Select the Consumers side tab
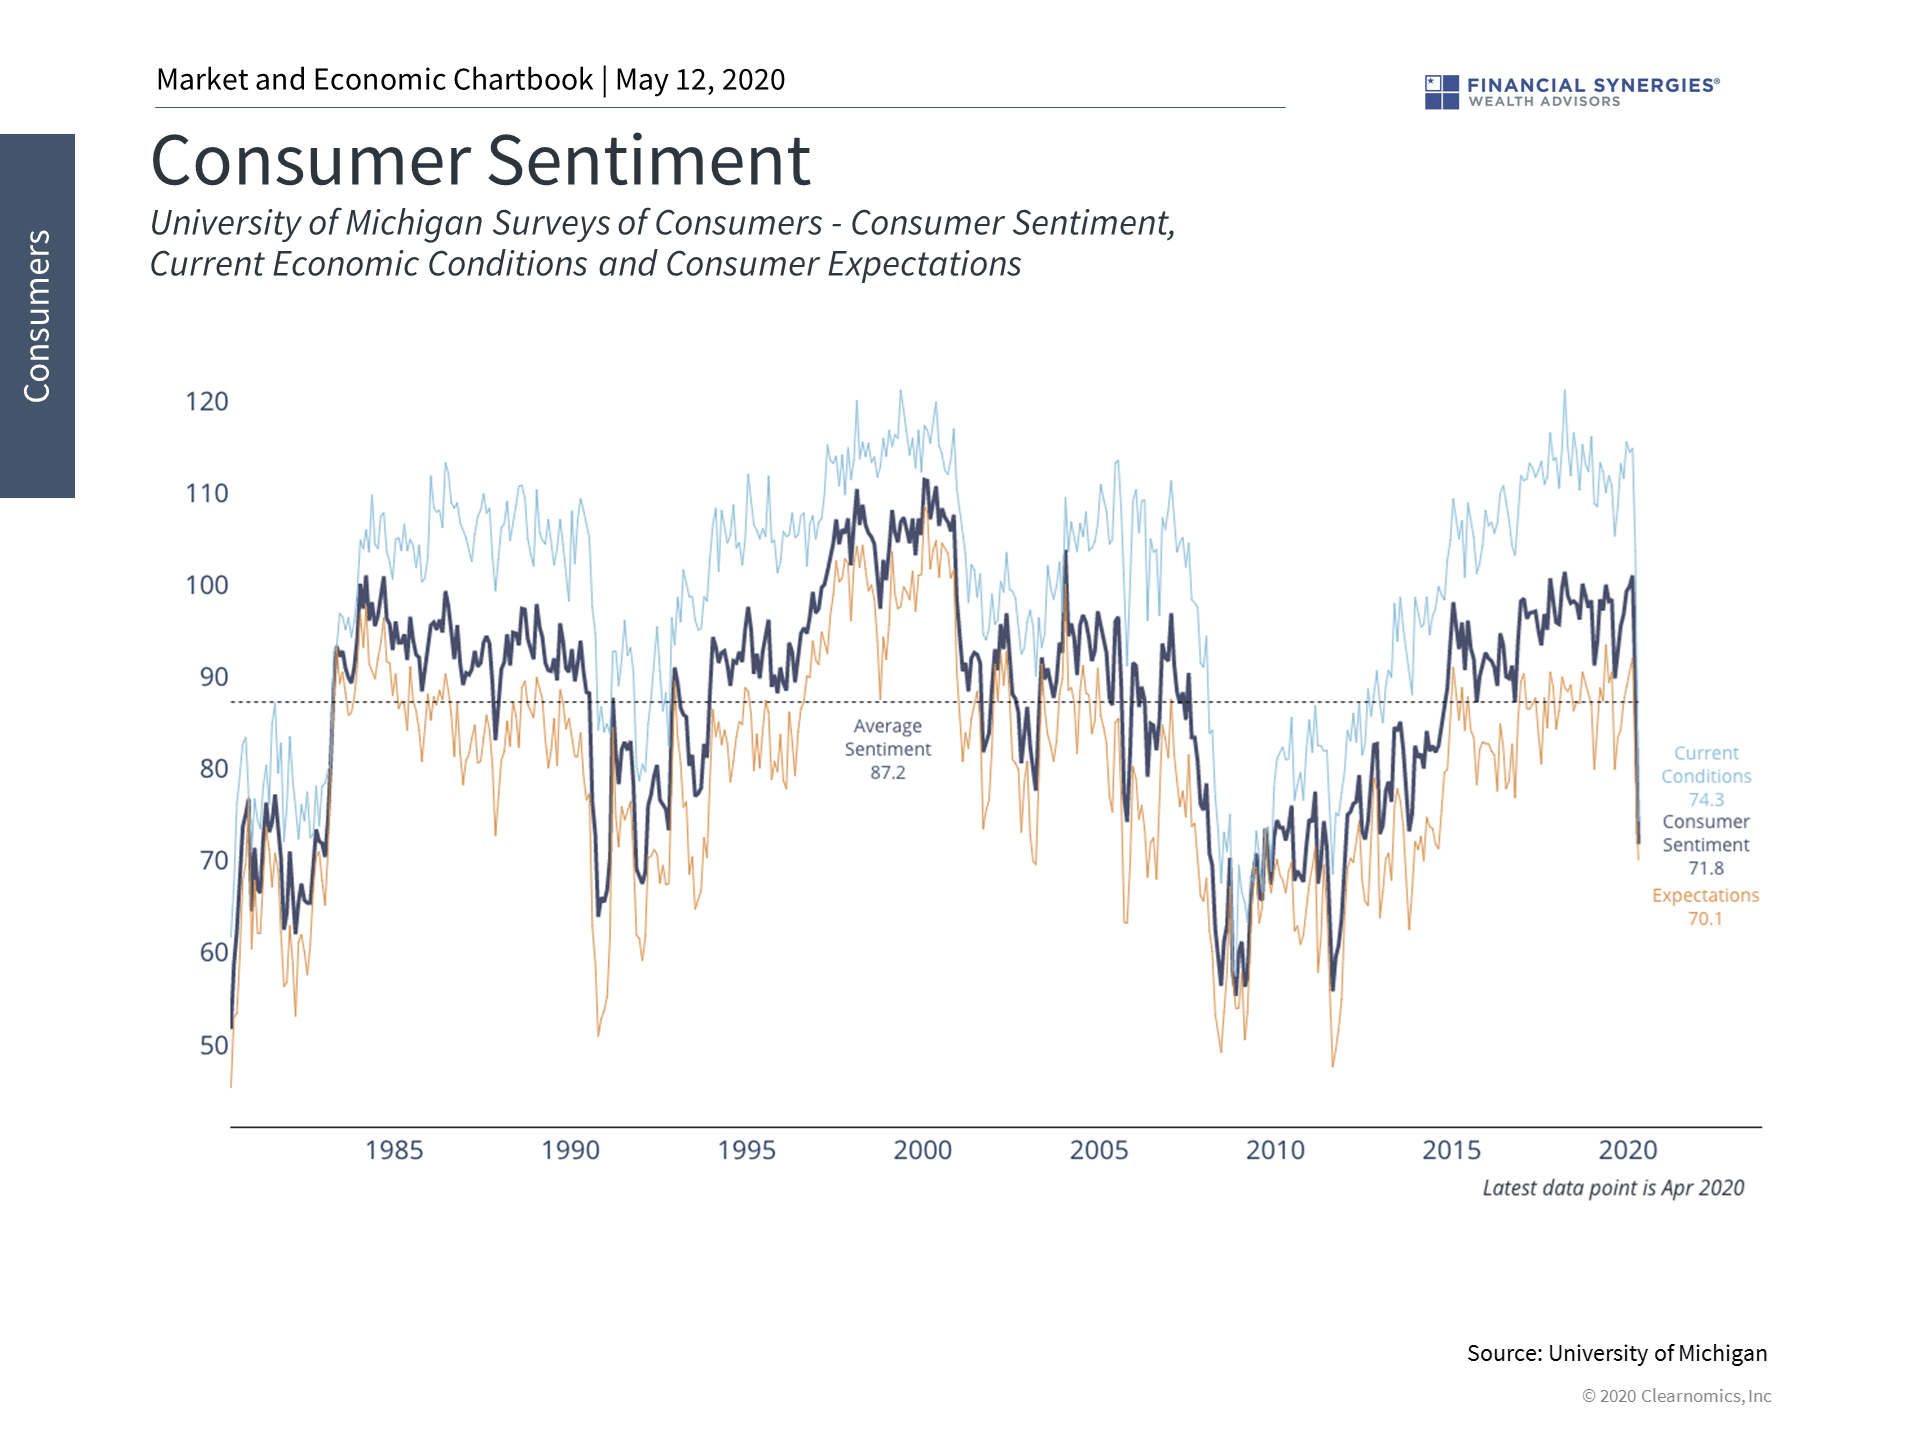This screenshot has height=1440, width=1920. click(37, 316)
